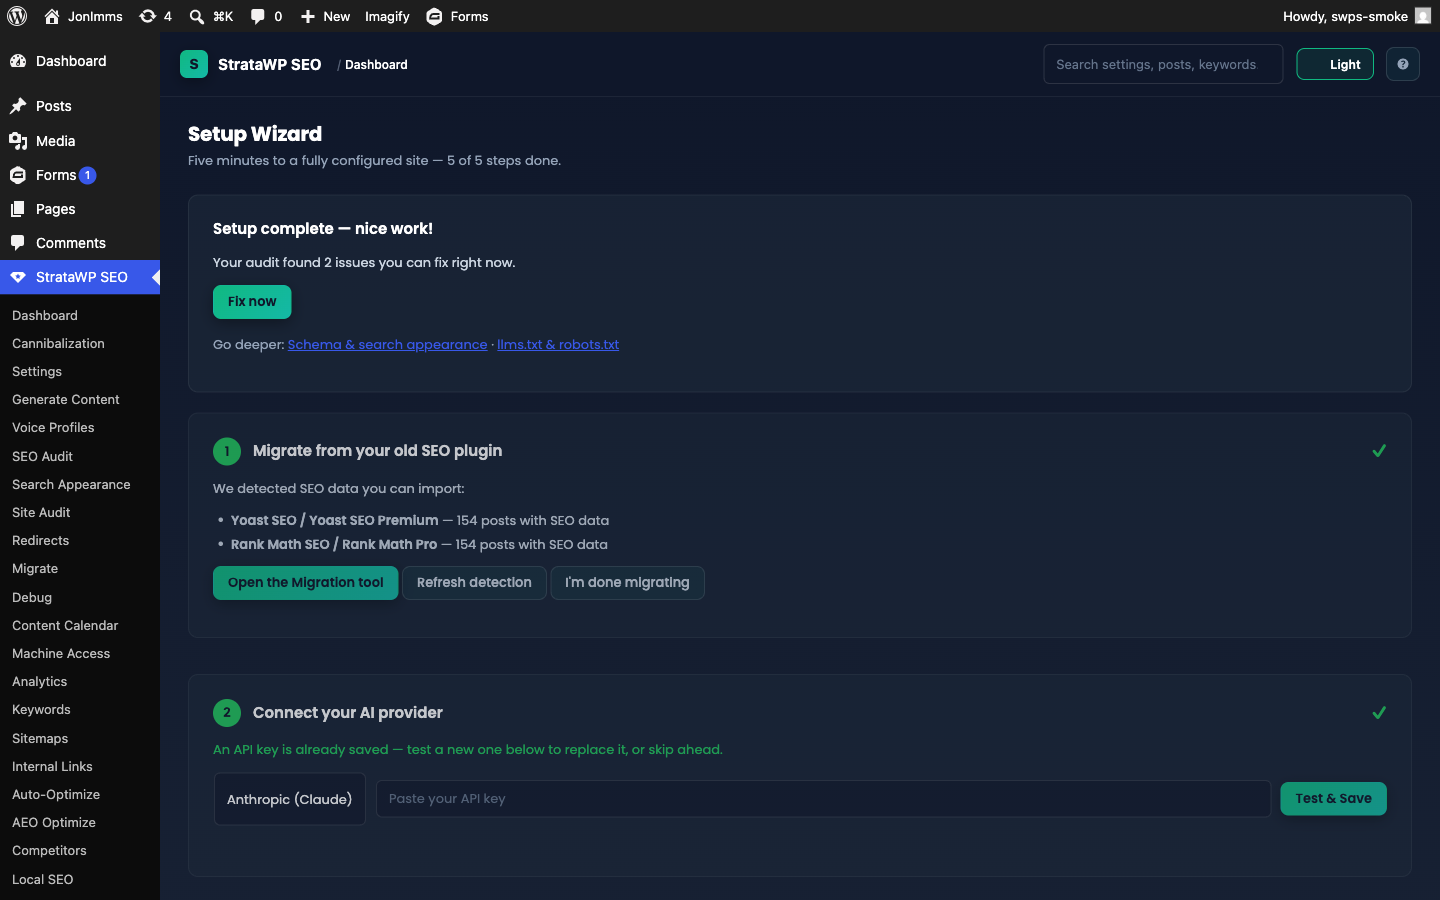Click the green S StrataWP logo
The image size is (1440, 900).
(x=194, y=64)
